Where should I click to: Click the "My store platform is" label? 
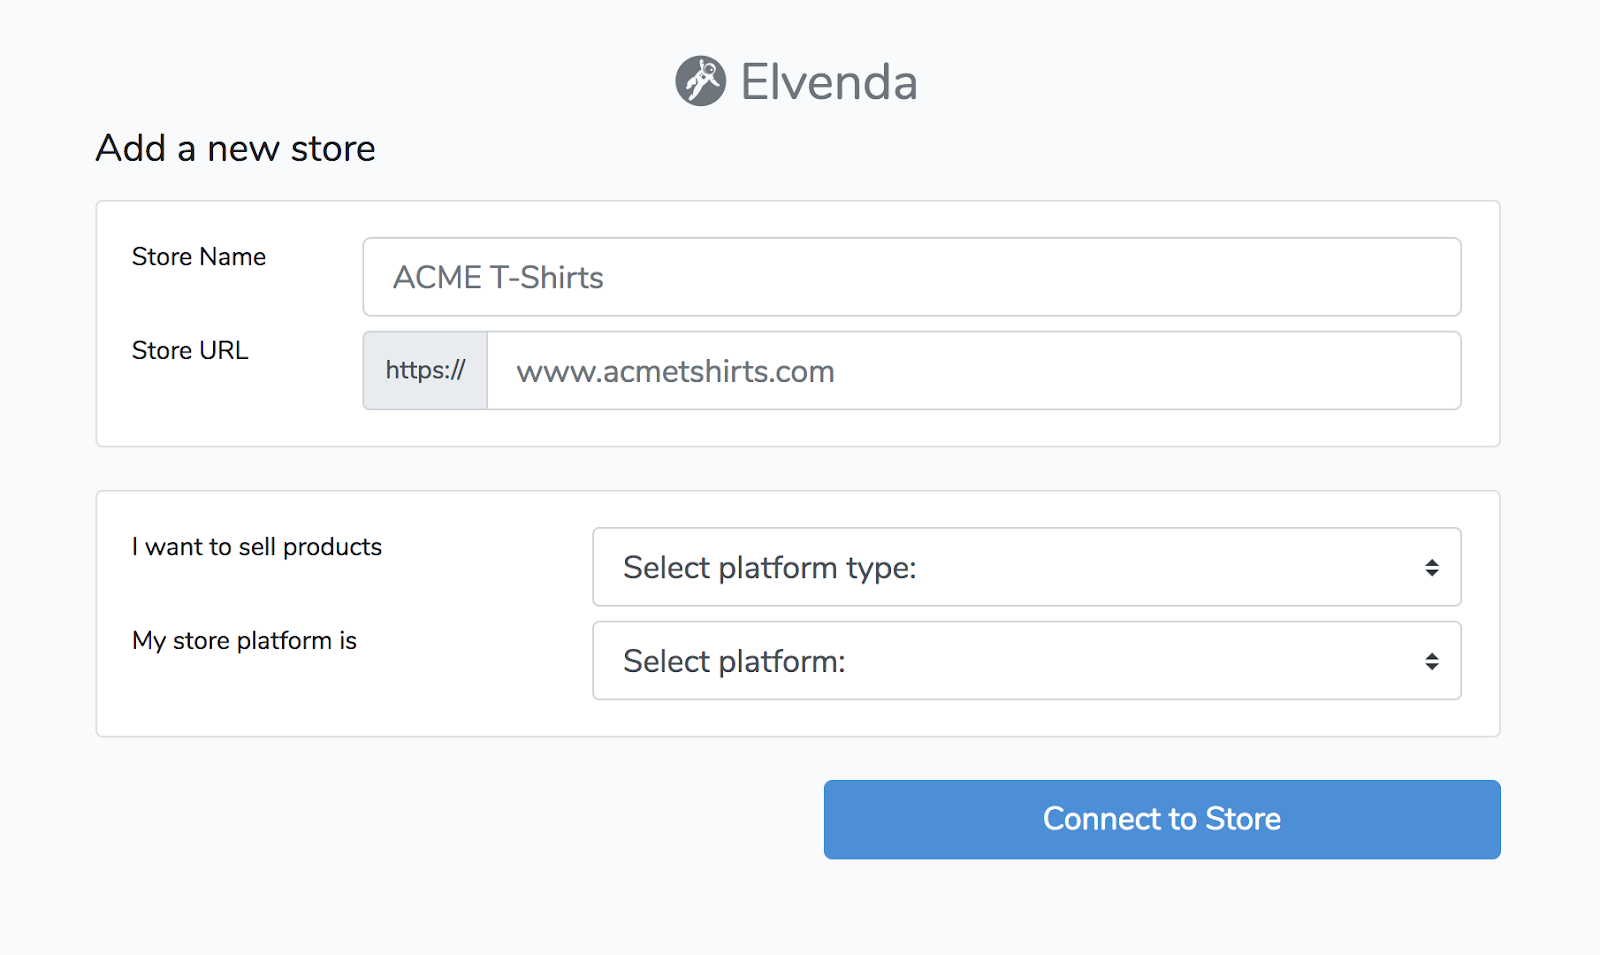(244, 641)
